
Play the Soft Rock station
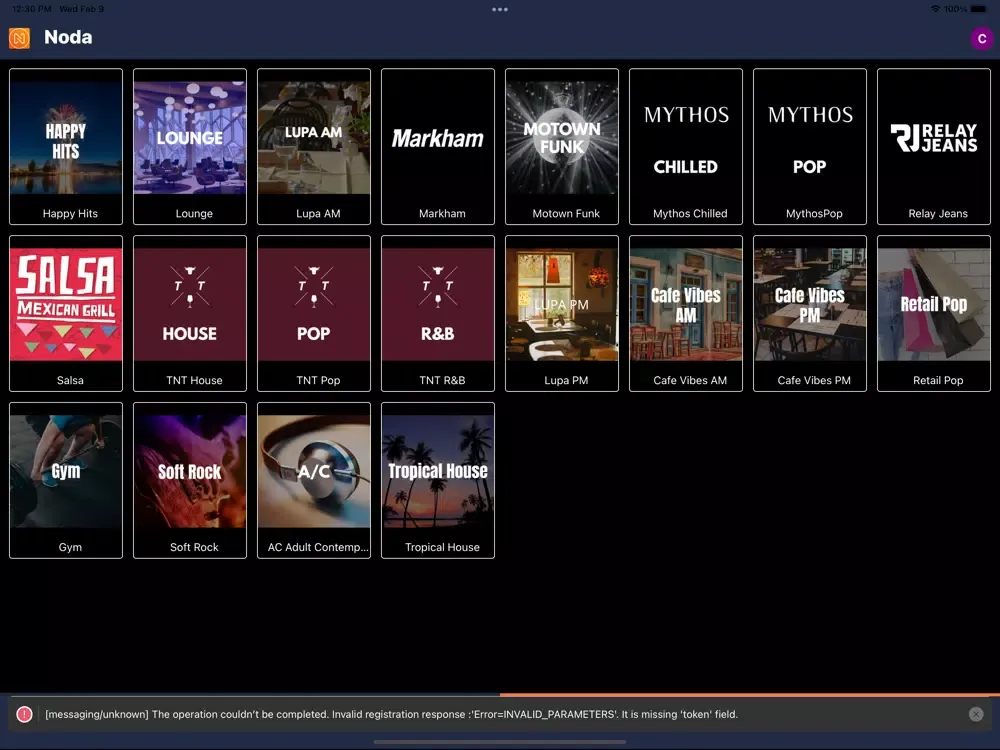[x=189, y=480]
